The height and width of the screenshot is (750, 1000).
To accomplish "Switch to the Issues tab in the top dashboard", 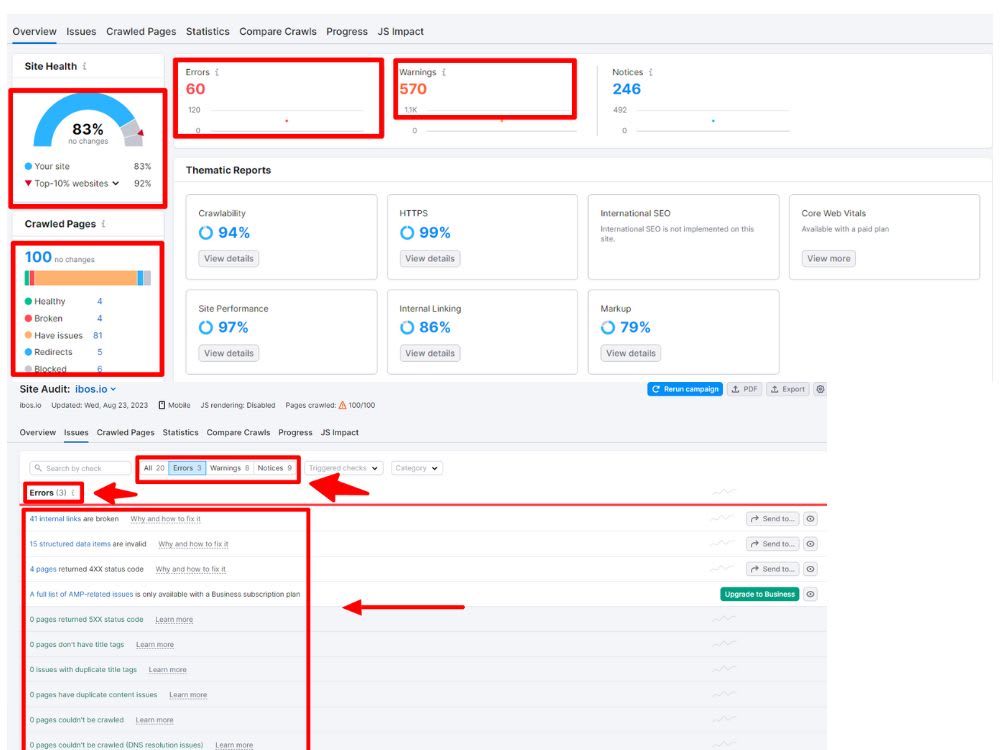I will (81, 31).
